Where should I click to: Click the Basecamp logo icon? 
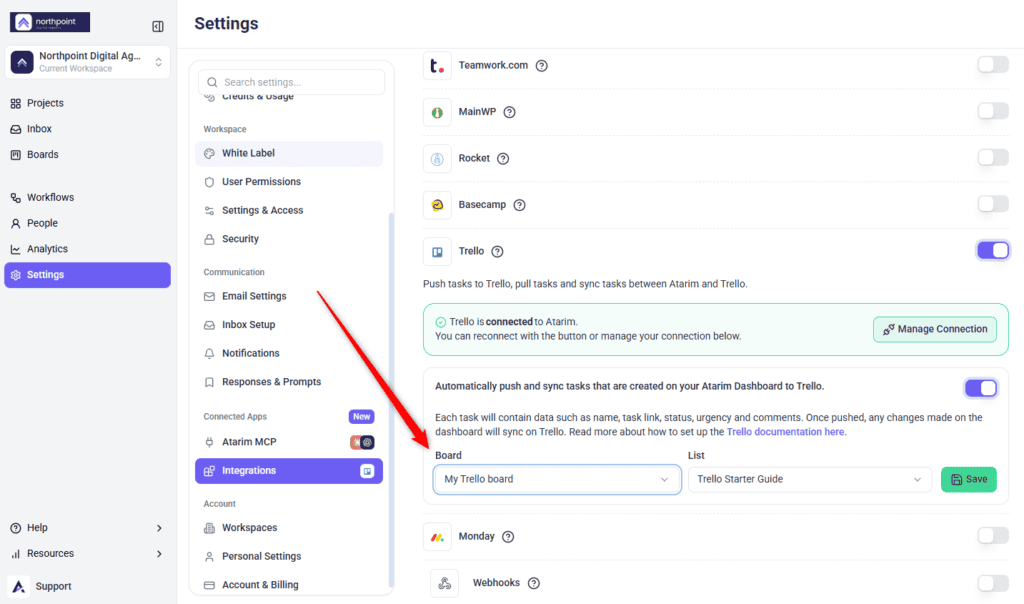pyautogui.click(x=437, y=205)
